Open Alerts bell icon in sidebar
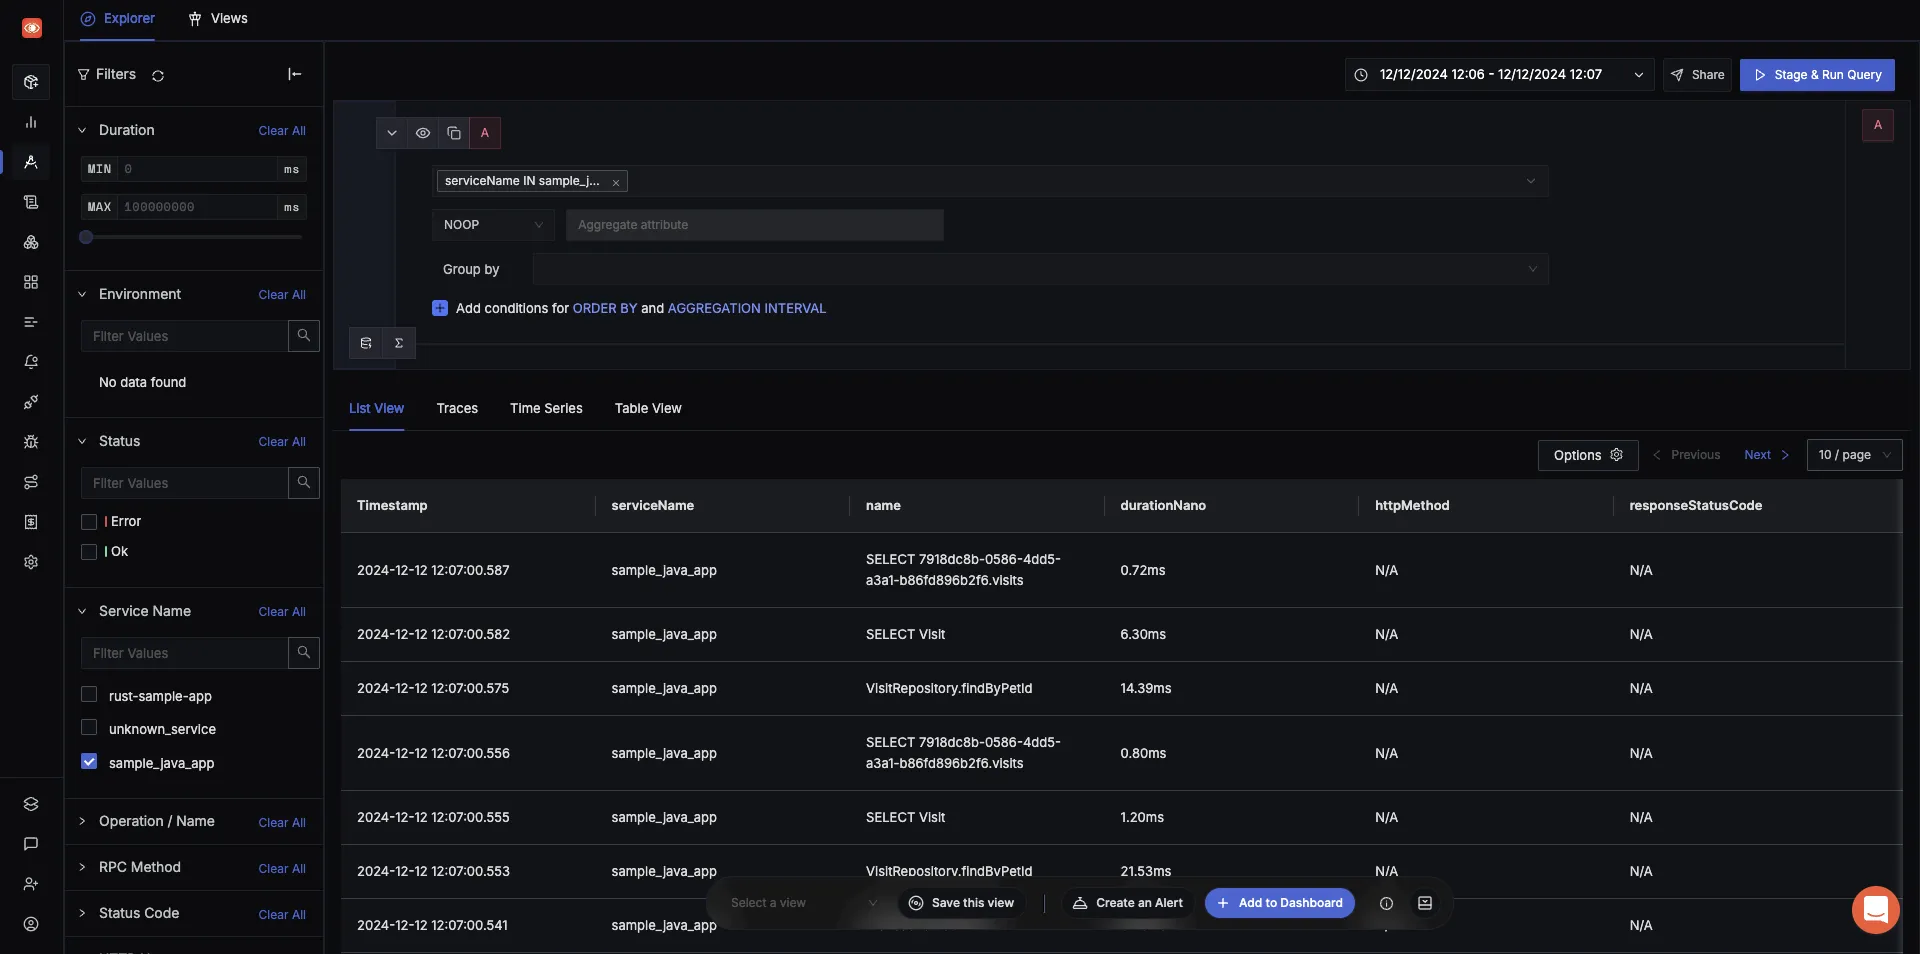The width and height of the screenshot is (1920, 954). [x=31, y=362]
